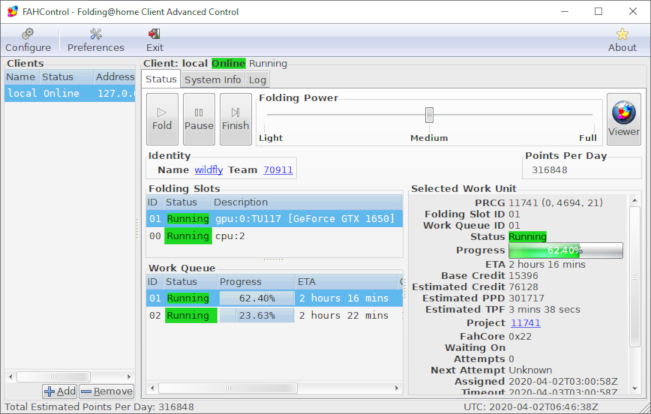651x414 pixels.
Task: Click Work Queue Status column header
Action: coord(190,282)
